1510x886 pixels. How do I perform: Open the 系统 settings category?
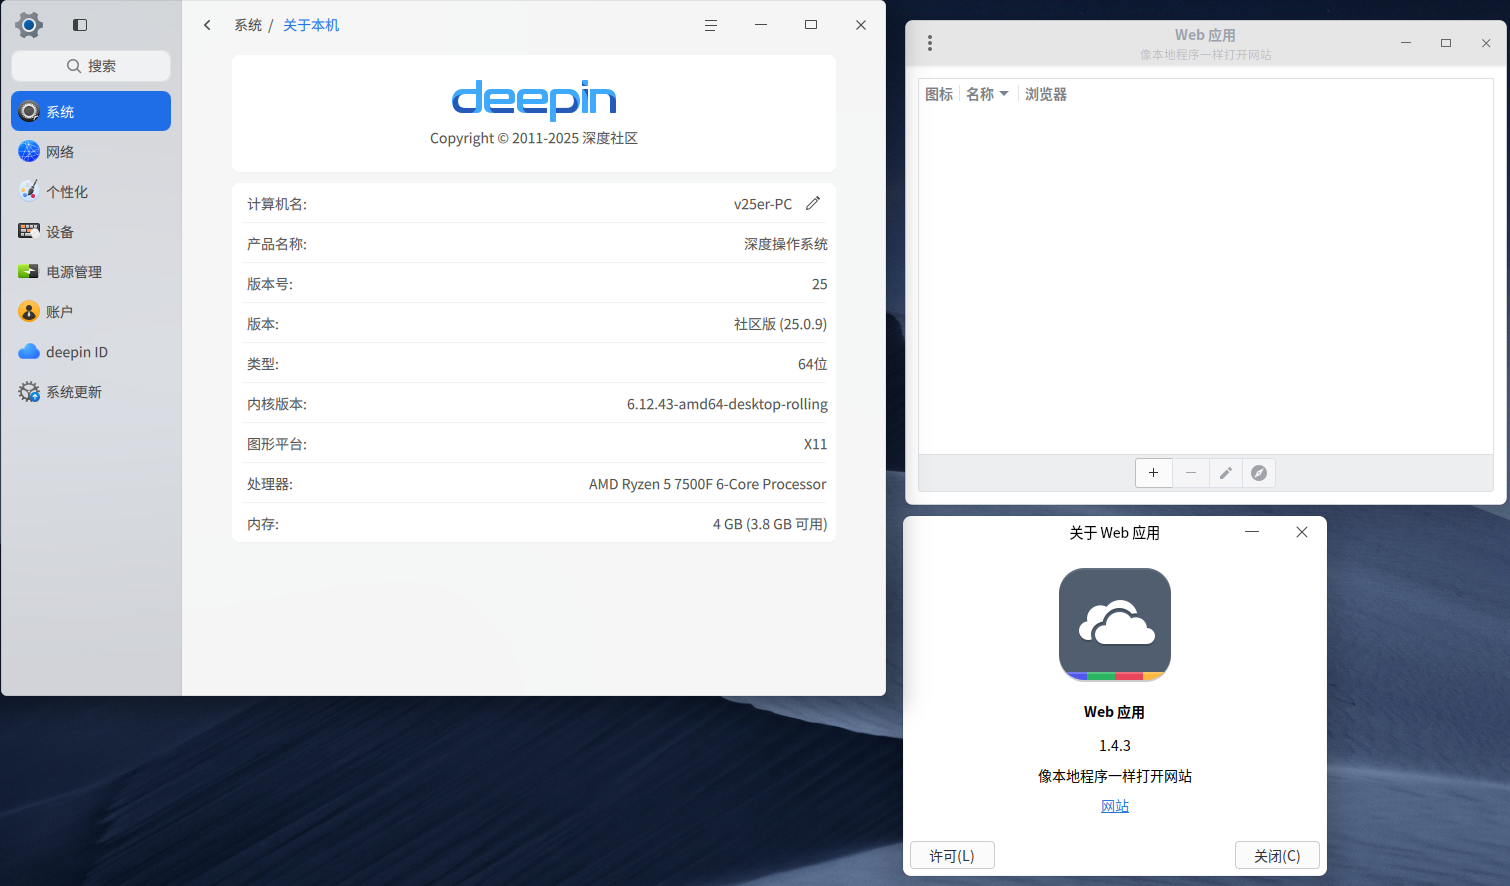(x=91, y=111)
